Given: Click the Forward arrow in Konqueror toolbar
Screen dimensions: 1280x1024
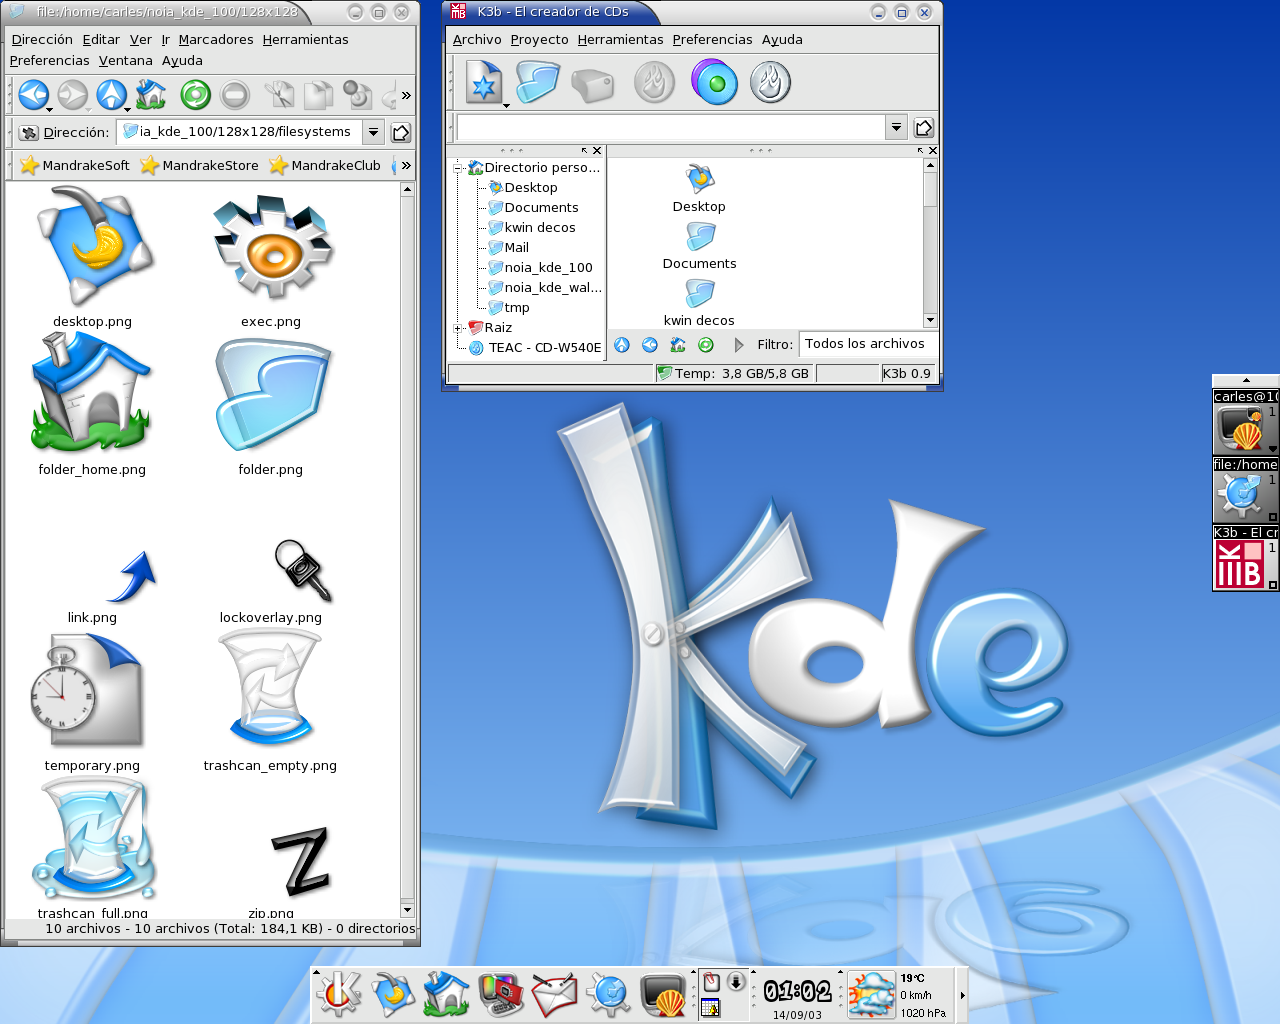Looking at the screenshot, I should 72,95.
